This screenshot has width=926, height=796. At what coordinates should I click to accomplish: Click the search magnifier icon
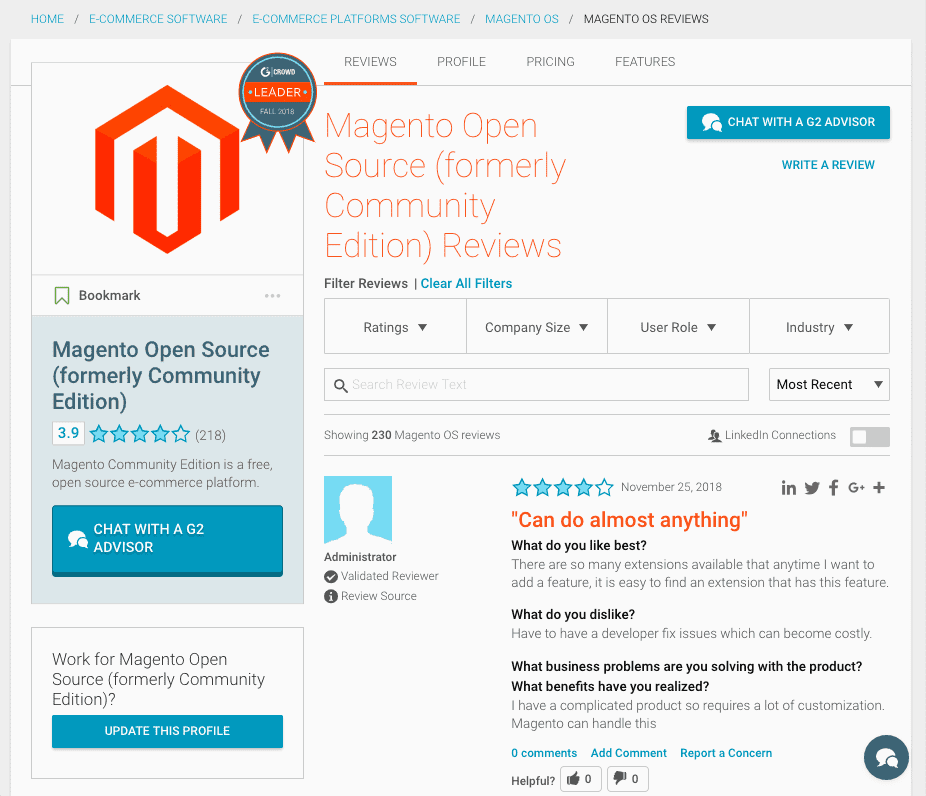(340, 386)
